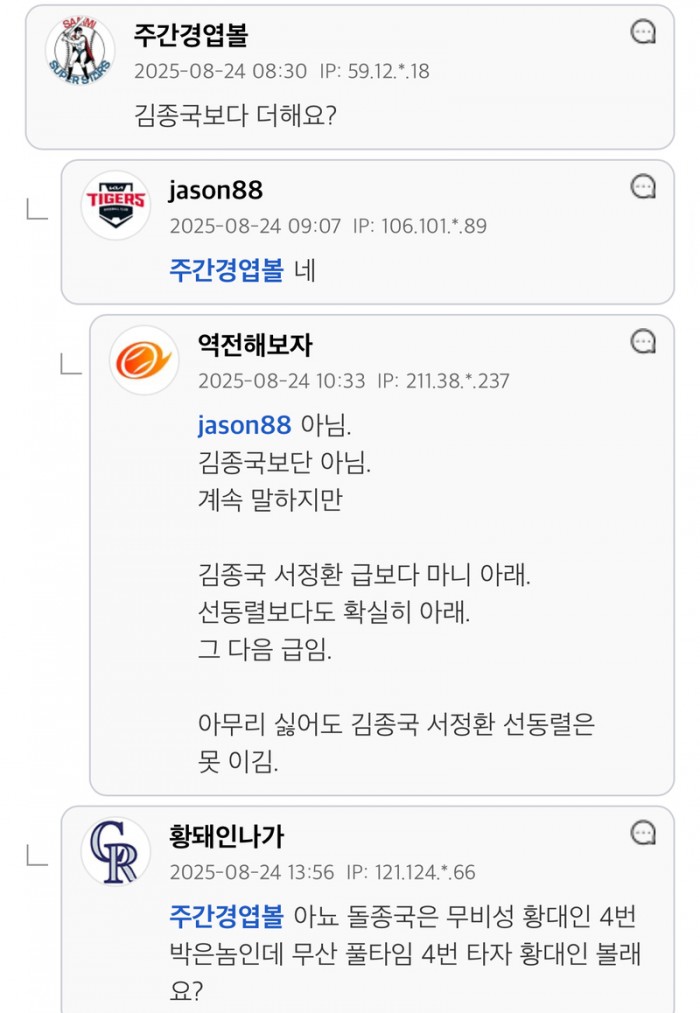Image resolution: width=700 pixels, height=1013 pixels.
Task: Click the blue 주간경엽볼 mention in 황돼인나가's reply
Action: 227,916
